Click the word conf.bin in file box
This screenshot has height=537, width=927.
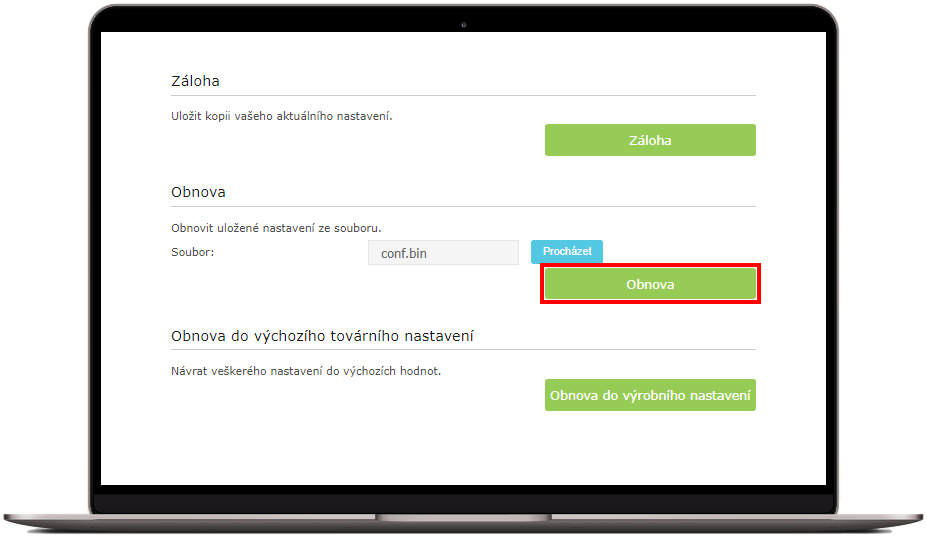404,253
